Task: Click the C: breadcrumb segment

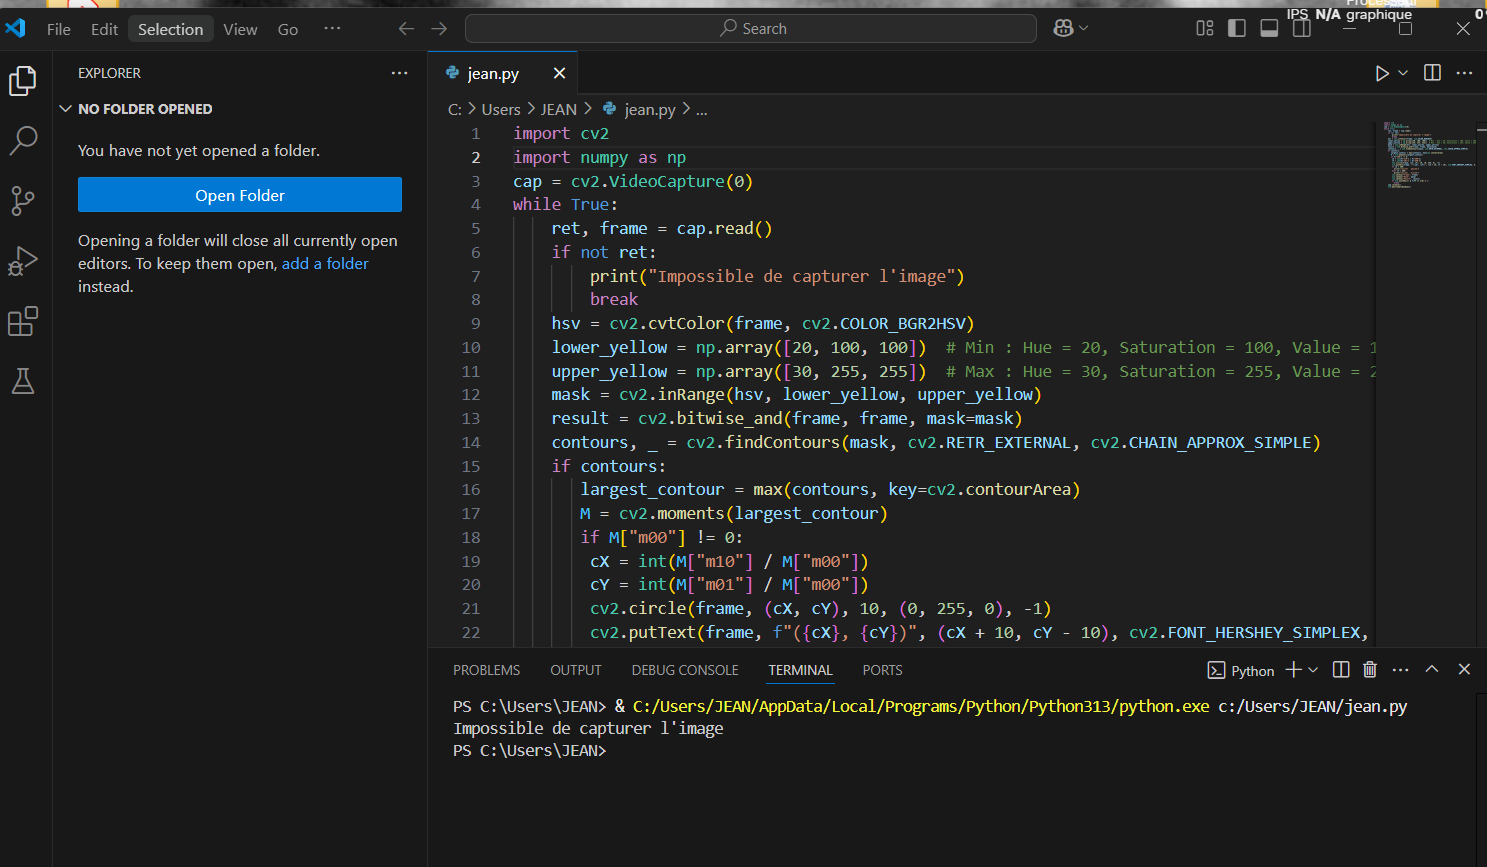Action: coord(455,110)
